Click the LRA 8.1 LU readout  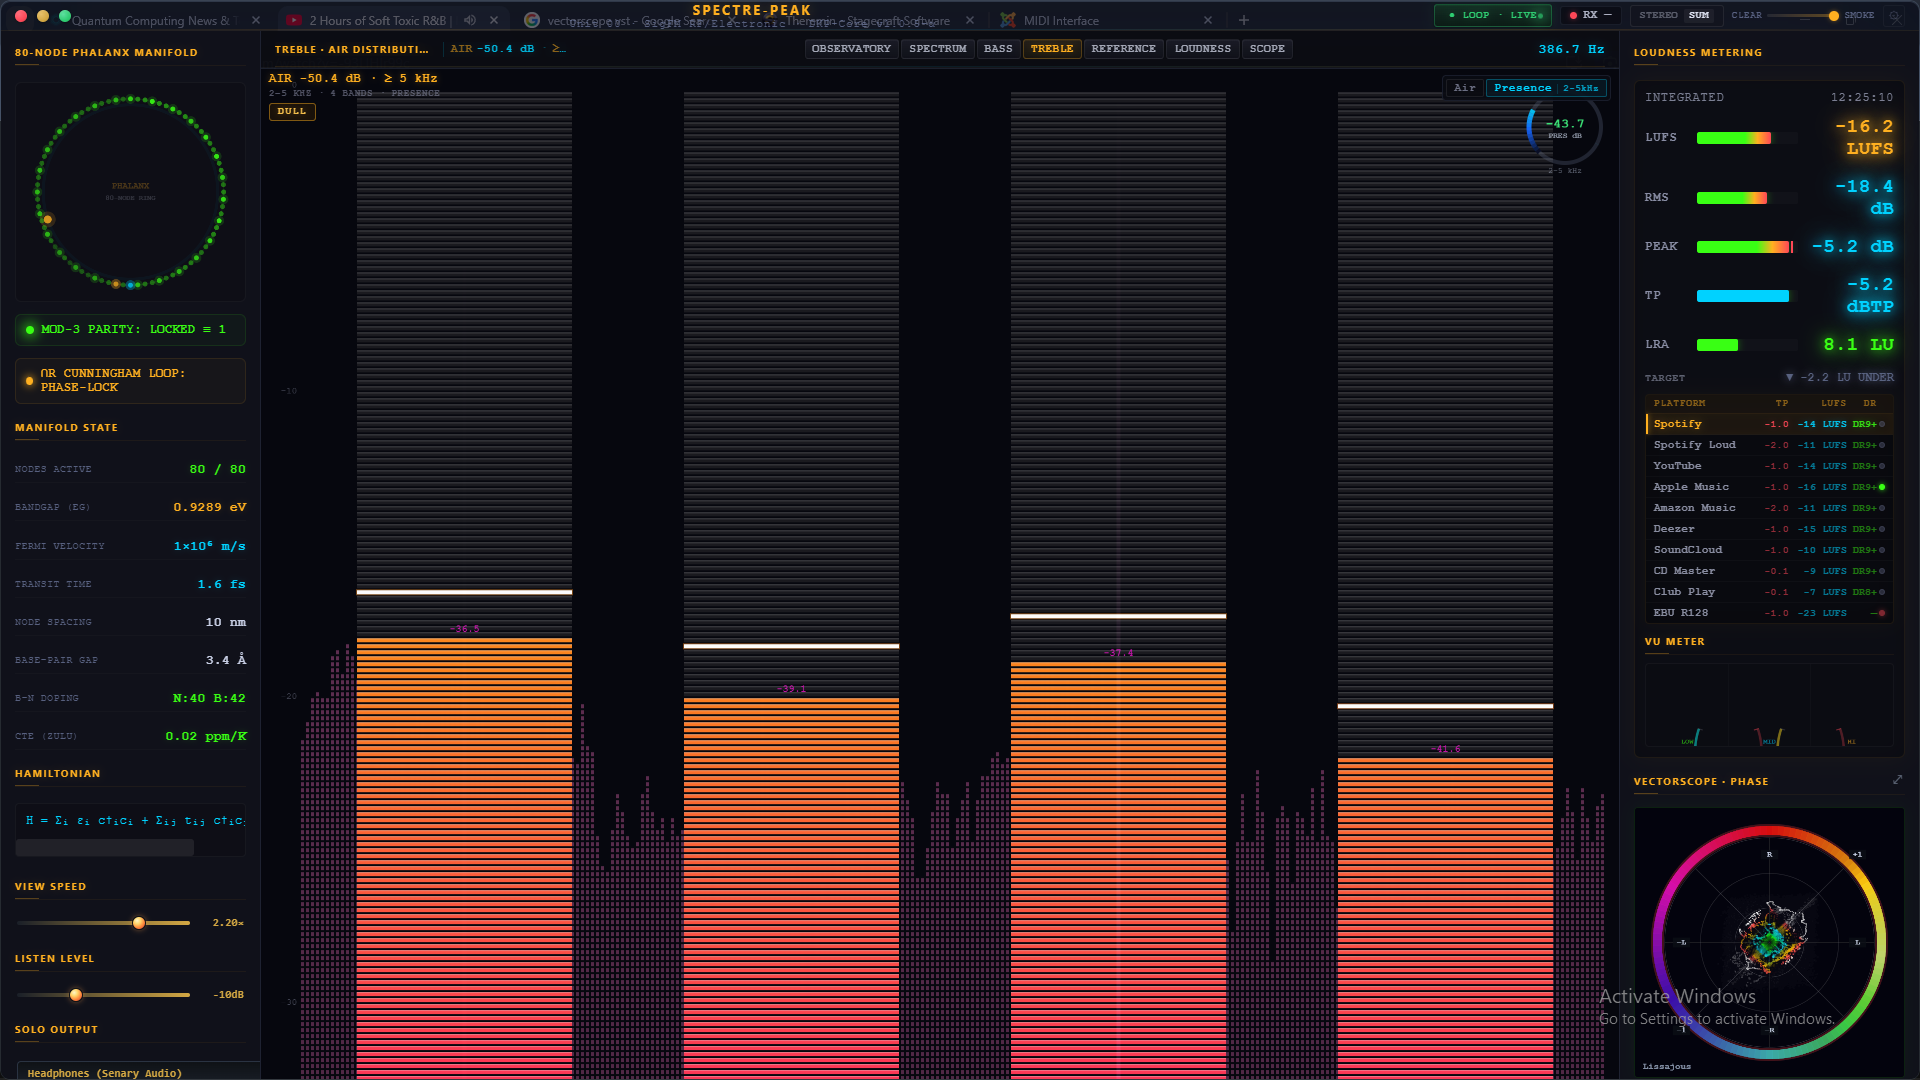tap(1858, 344)
